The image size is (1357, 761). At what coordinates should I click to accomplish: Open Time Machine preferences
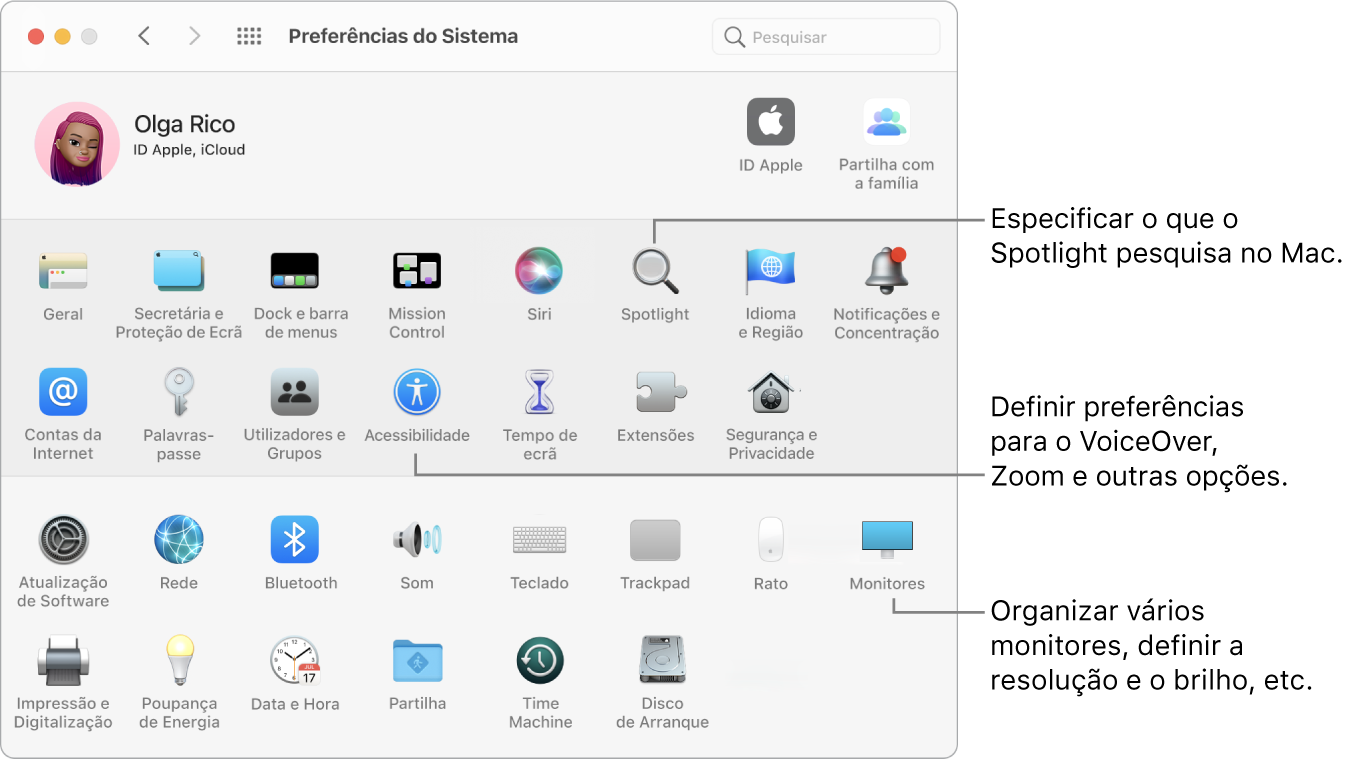point(540,661)
